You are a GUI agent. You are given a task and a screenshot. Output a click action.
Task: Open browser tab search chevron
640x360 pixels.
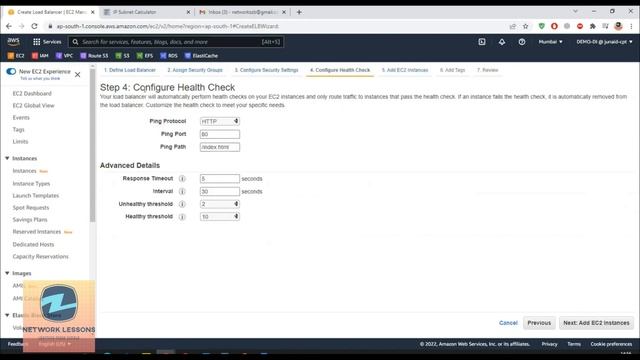575,11
